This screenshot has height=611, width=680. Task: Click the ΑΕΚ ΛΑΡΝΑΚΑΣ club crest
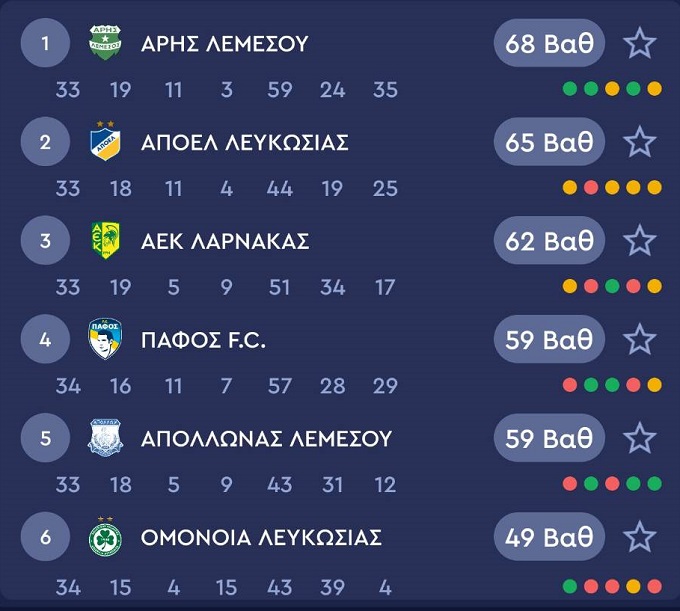[x=104, y=241]
